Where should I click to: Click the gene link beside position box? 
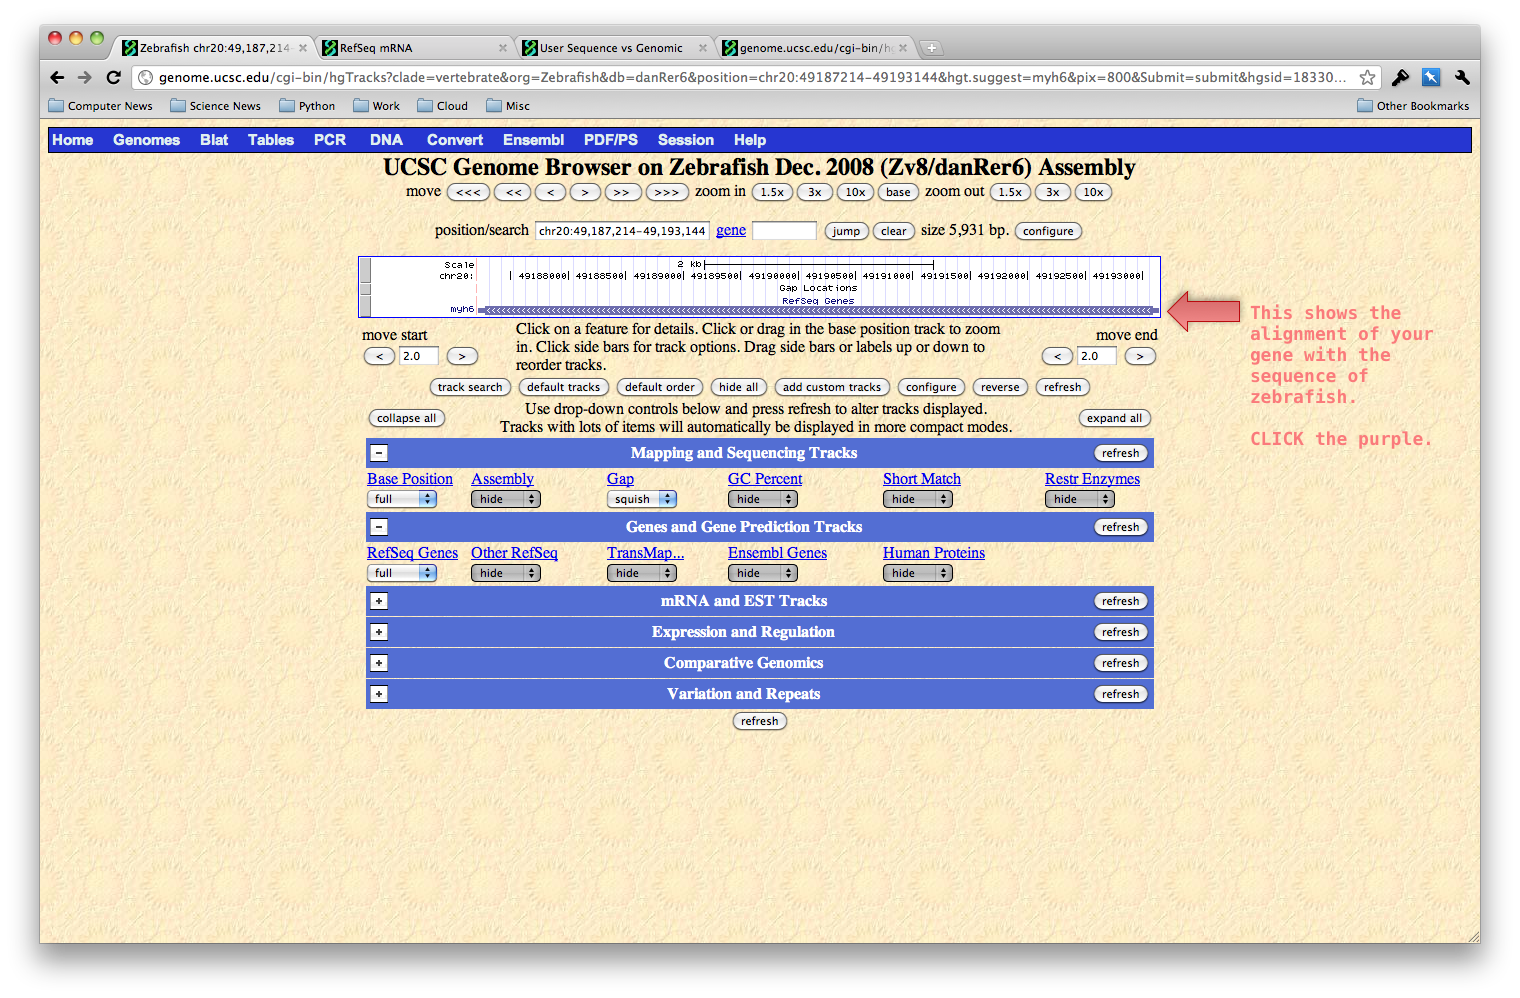click(x=731, y=230)
